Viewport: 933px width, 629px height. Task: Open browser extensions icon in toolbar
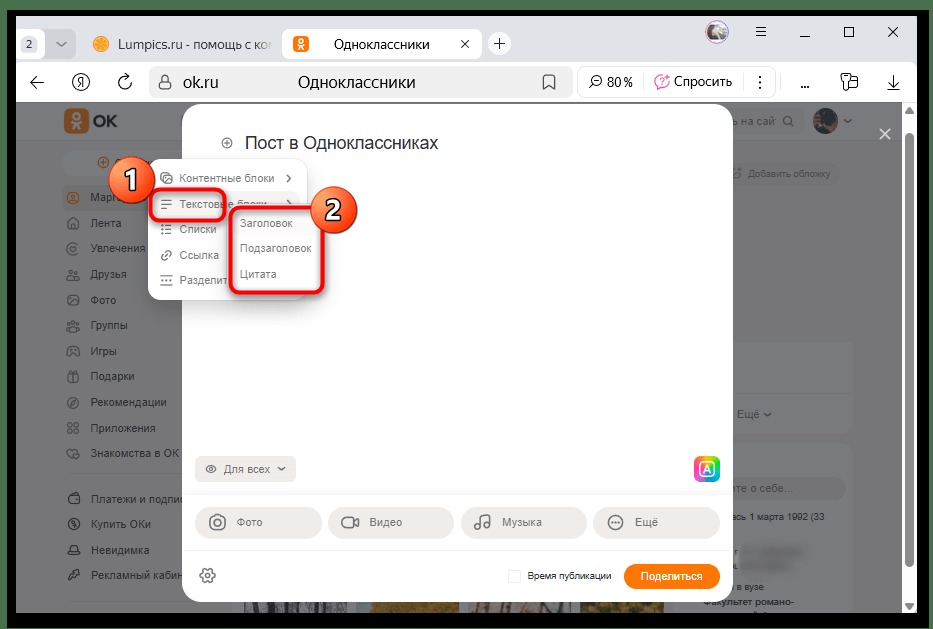(849, 82)
